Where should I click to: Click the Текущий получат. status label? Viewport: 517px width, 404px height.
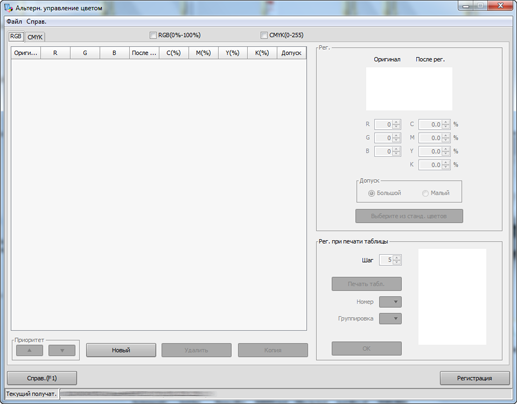[31, 394]
